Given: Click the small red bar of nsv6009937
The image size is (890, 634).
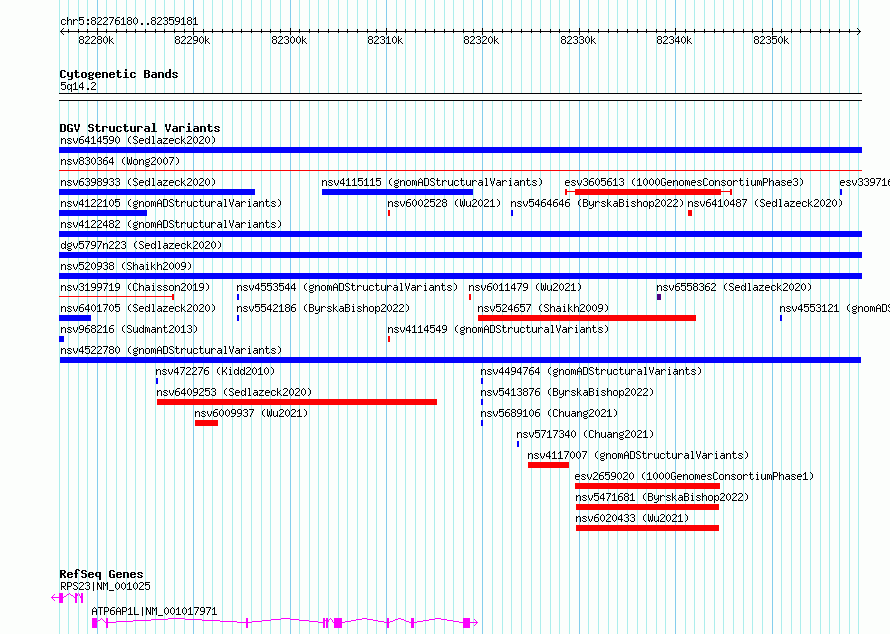Looking at the screenshot, I should [207, 423].
